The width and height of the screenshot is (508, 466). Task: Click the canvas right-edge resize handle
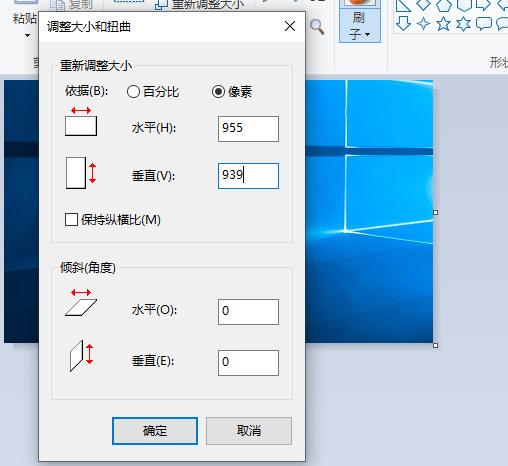(435, 212)
